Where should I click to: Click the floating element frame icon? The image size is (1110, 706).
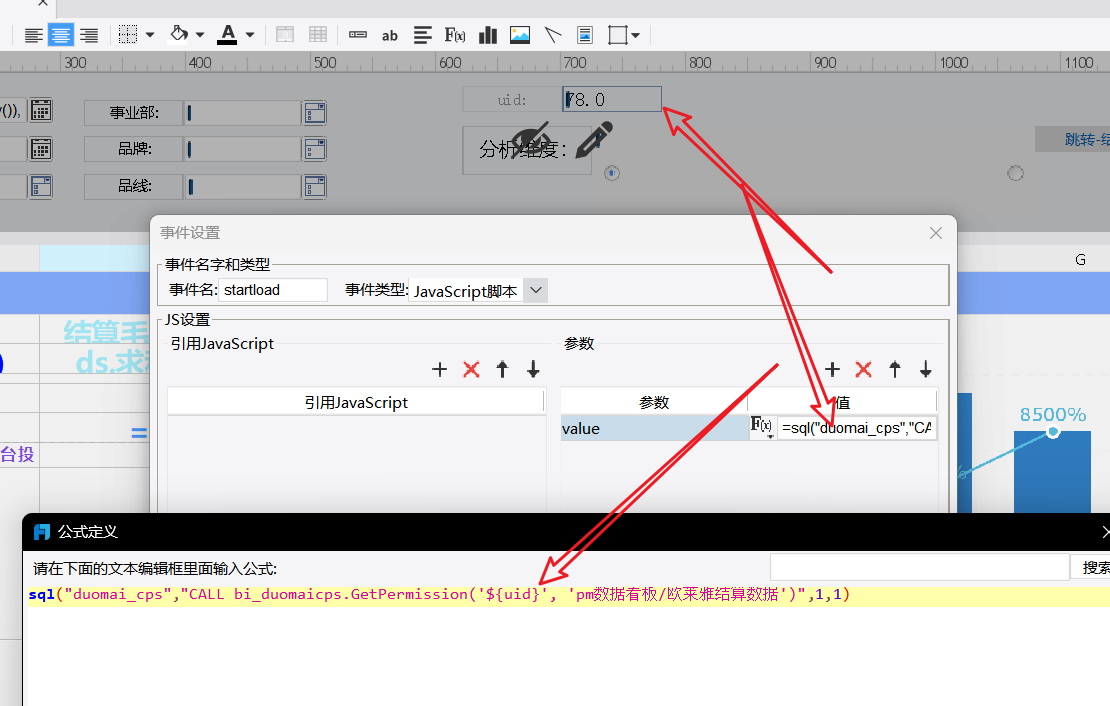click(x=617, y=35)
